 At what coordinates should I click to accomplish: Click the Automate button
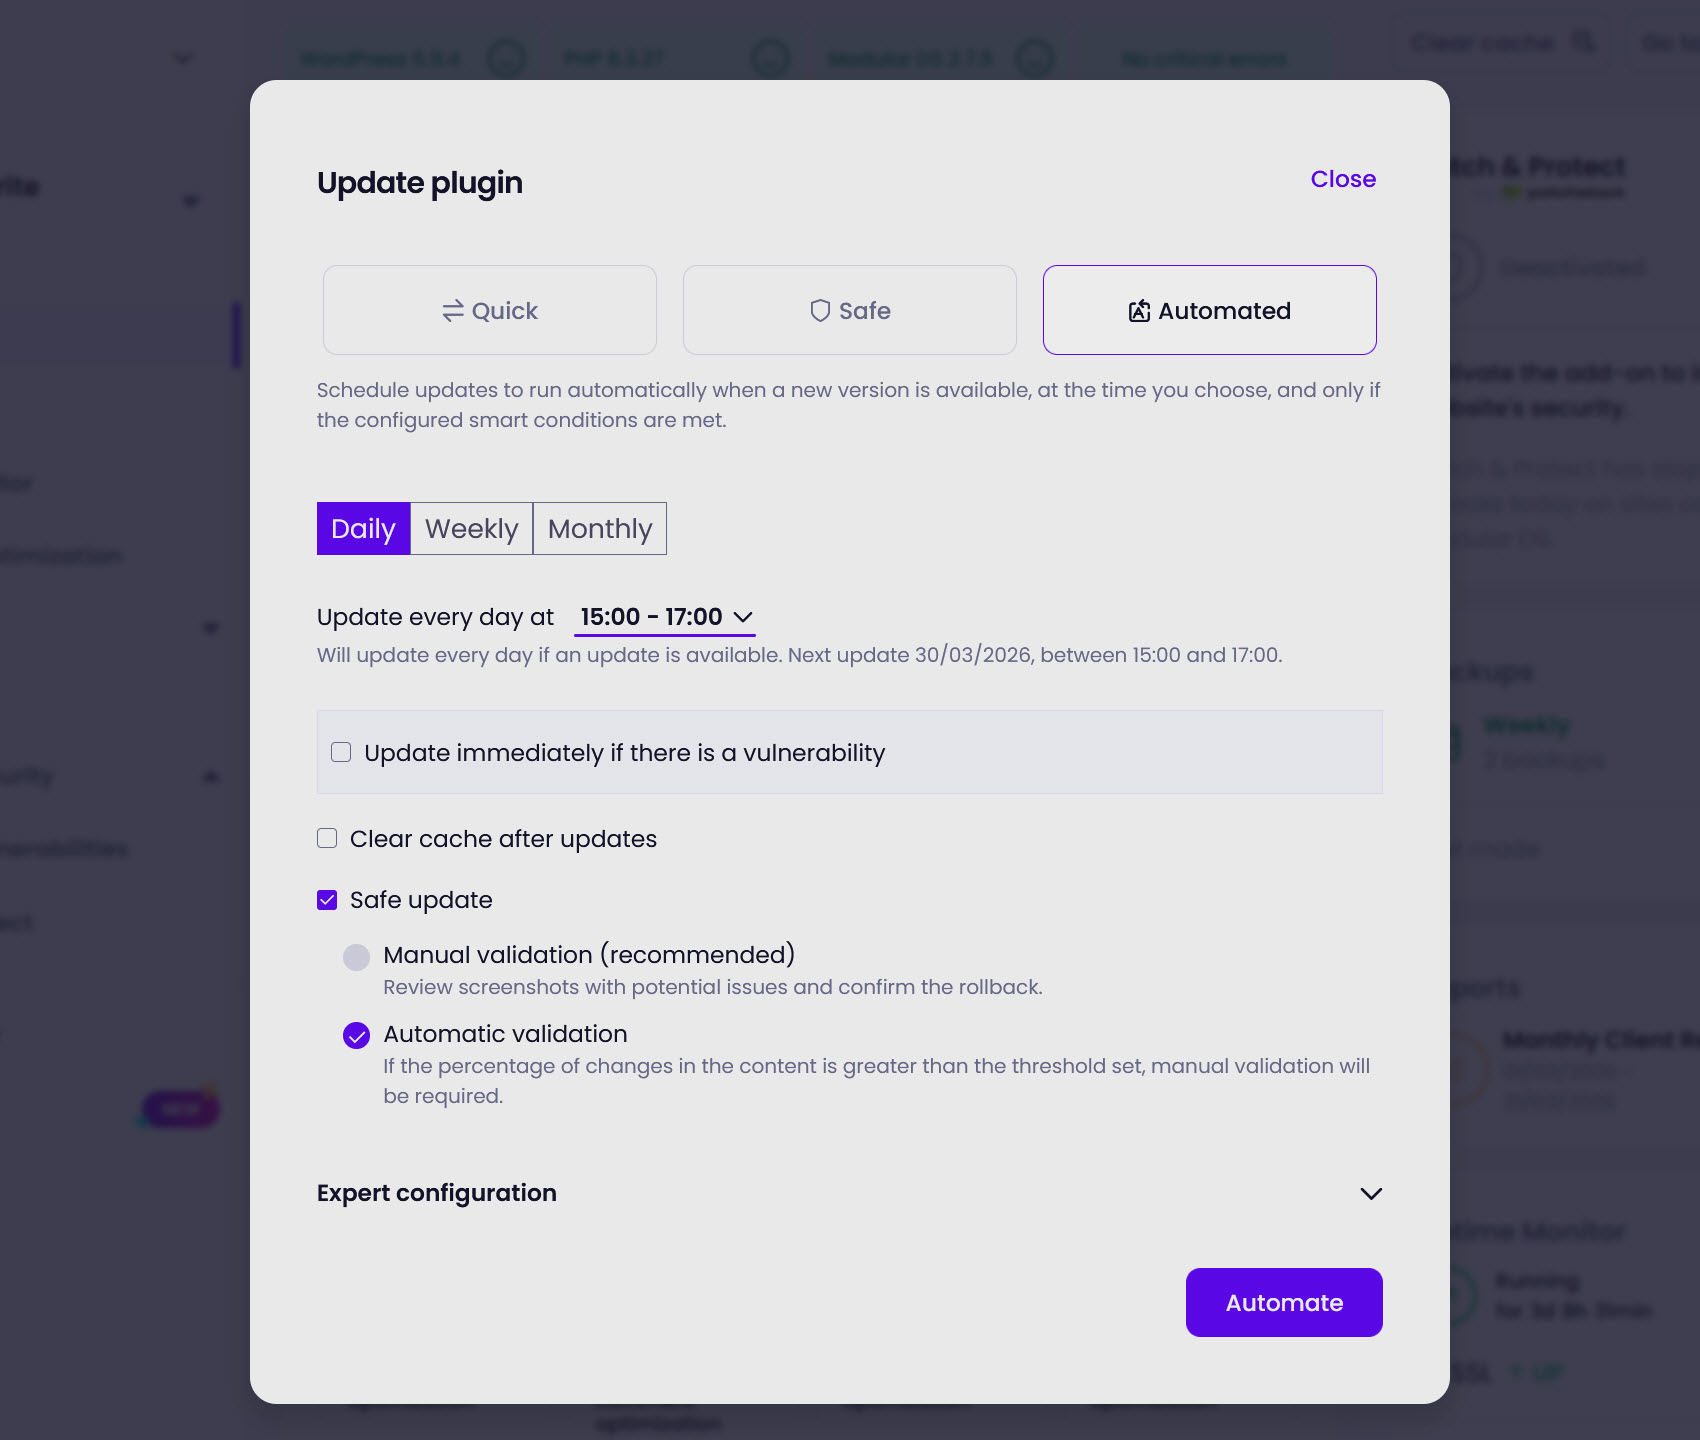click(1283, 1302)
